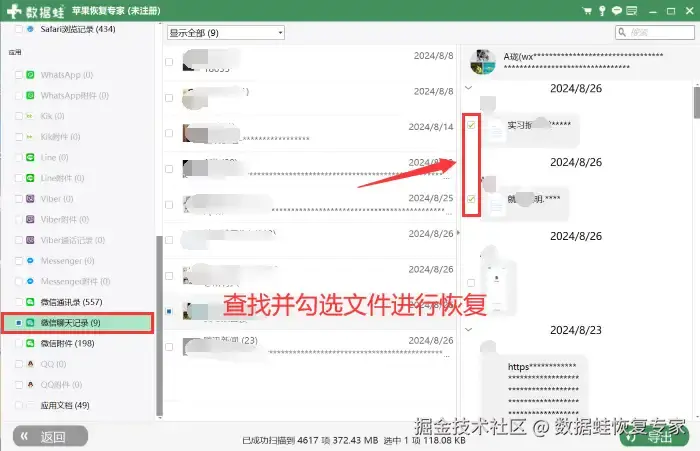Tick the image message checkbox
The image size is (700, 451).
click(471, 283)
